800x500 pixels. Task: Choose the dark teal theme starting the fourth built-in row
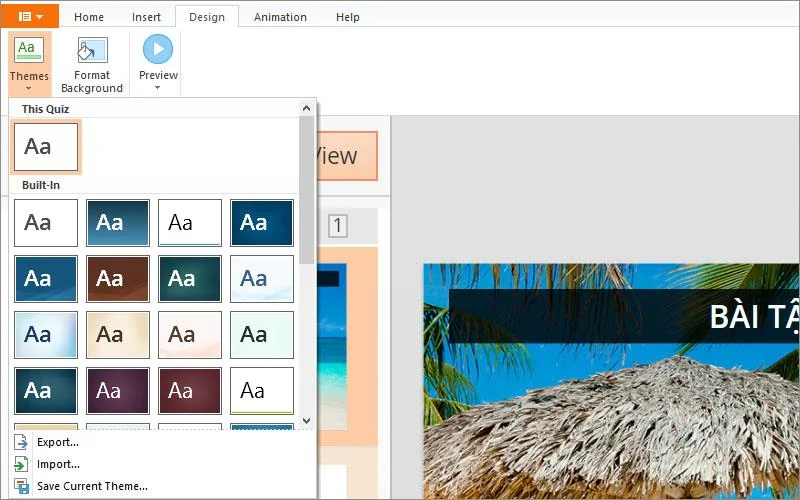[x=46, y=391]
